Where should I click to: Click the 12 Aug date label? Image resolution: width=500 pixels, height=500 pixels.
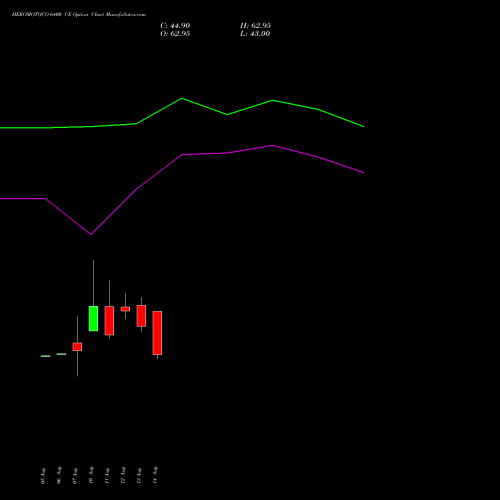pyautogui.click(x=123, y=475)
